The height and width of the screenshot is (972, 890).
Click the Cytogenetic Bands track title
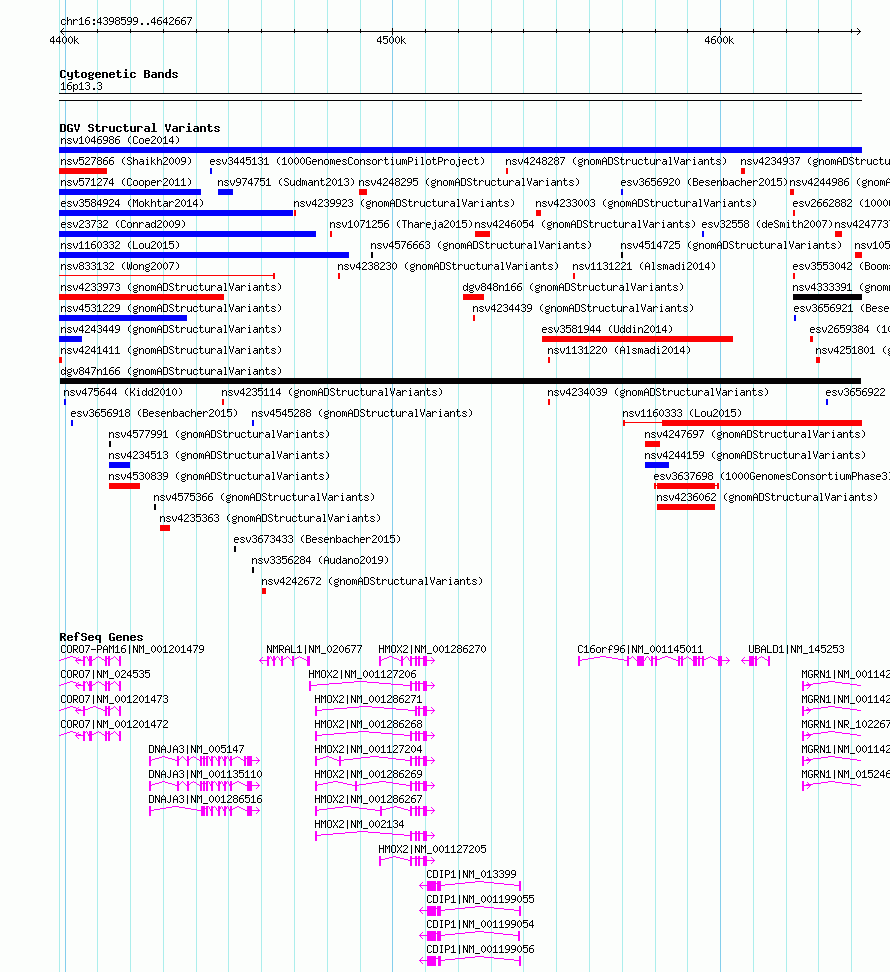119,74
